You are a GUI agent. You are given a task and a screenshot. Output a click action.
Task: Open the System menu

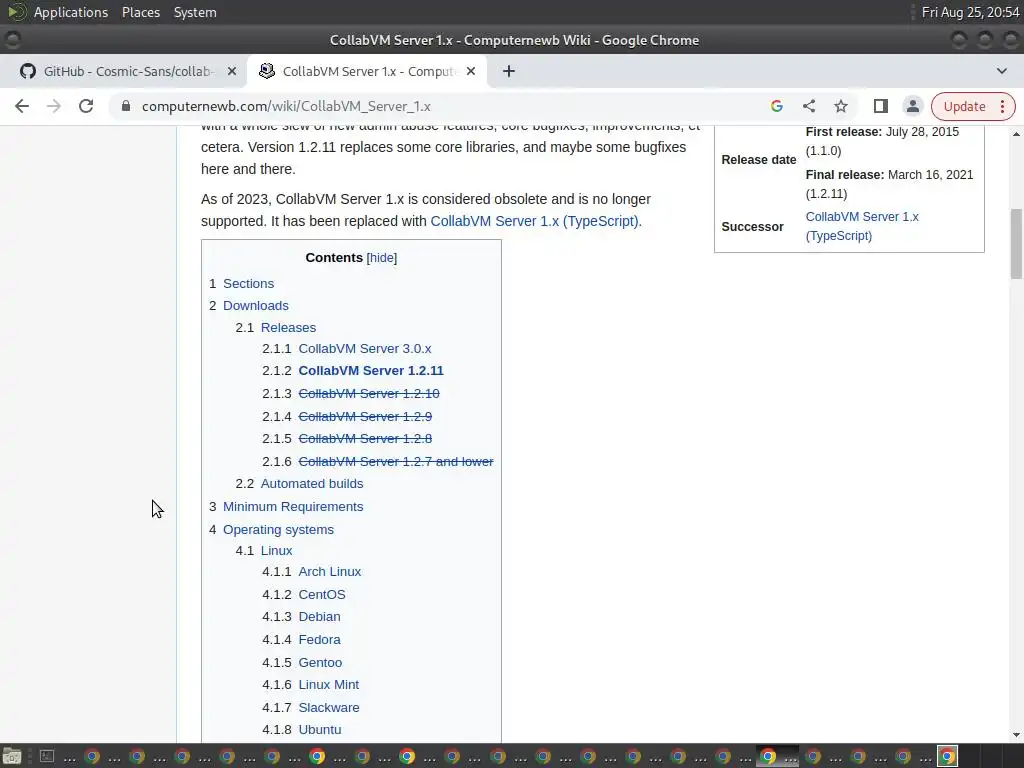point(195,12)
